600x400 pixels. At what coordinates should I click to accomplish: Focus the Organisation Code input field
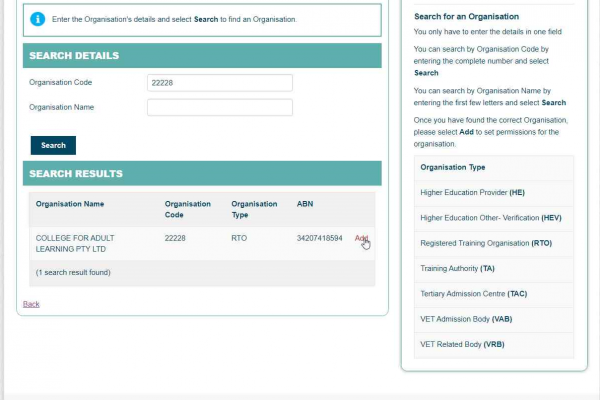coord(219,83)
